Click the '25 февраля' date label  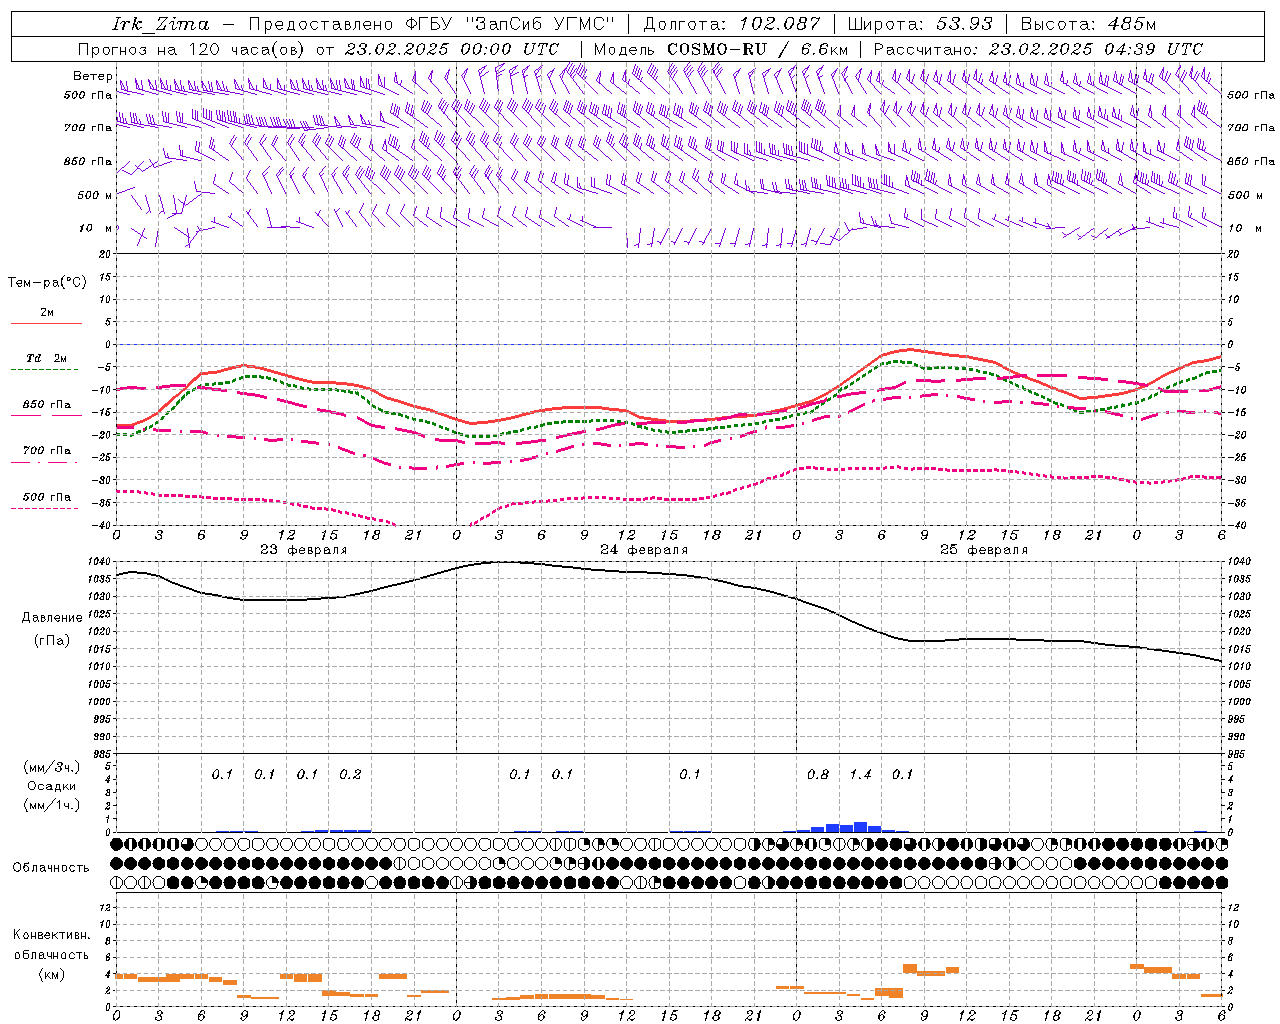coord(984,550)
